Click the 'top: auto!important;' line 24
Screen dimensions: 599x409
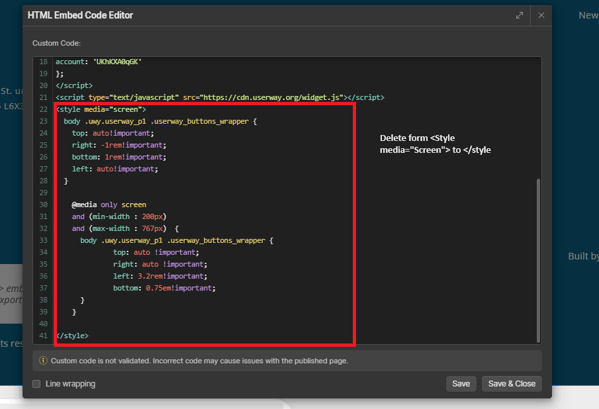pyautogui.click(x=113, y=133)
